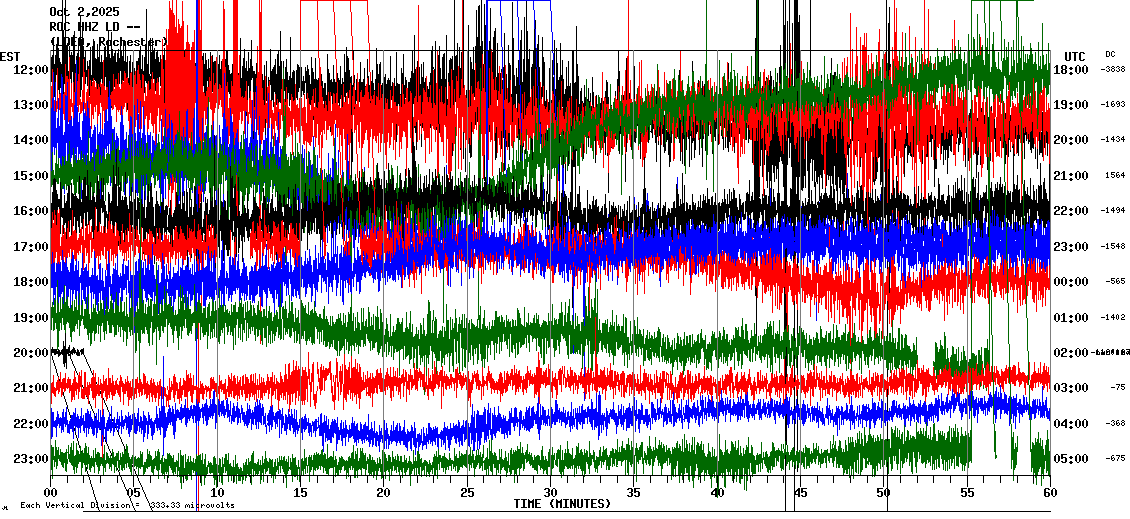Click the 15 minute axis tick label

click(300, 493)
